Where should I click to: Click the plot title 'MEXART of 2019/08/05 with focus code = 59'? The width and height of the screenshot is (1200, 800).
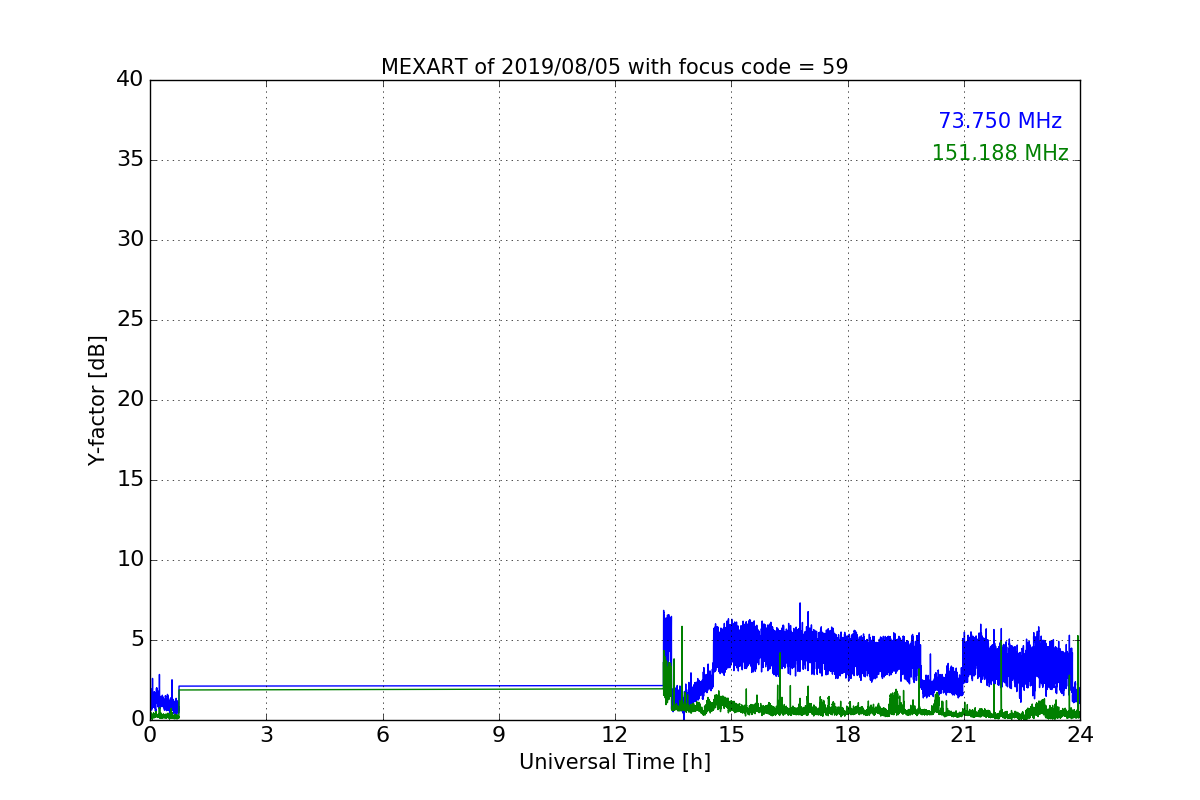(x=614, y=67)
